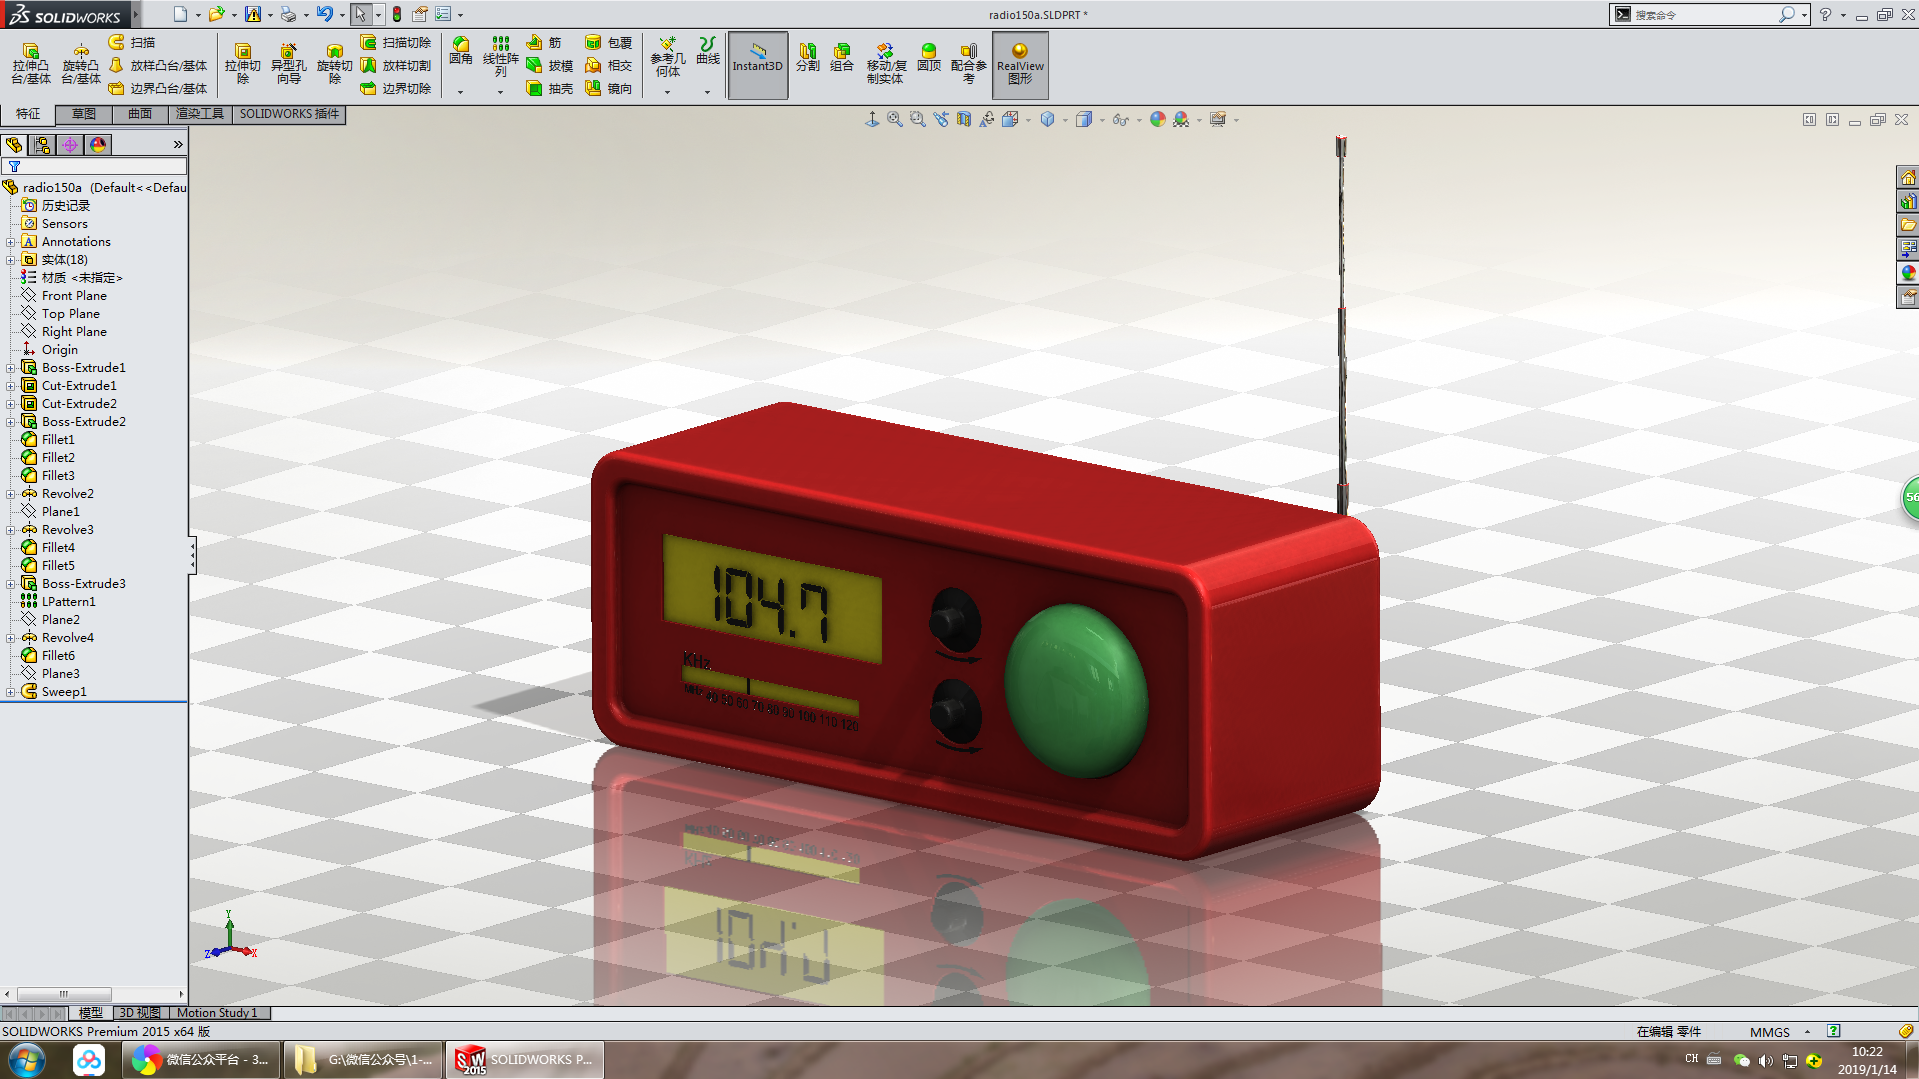Select the Rib (筋) tool

tap(544, 42)
